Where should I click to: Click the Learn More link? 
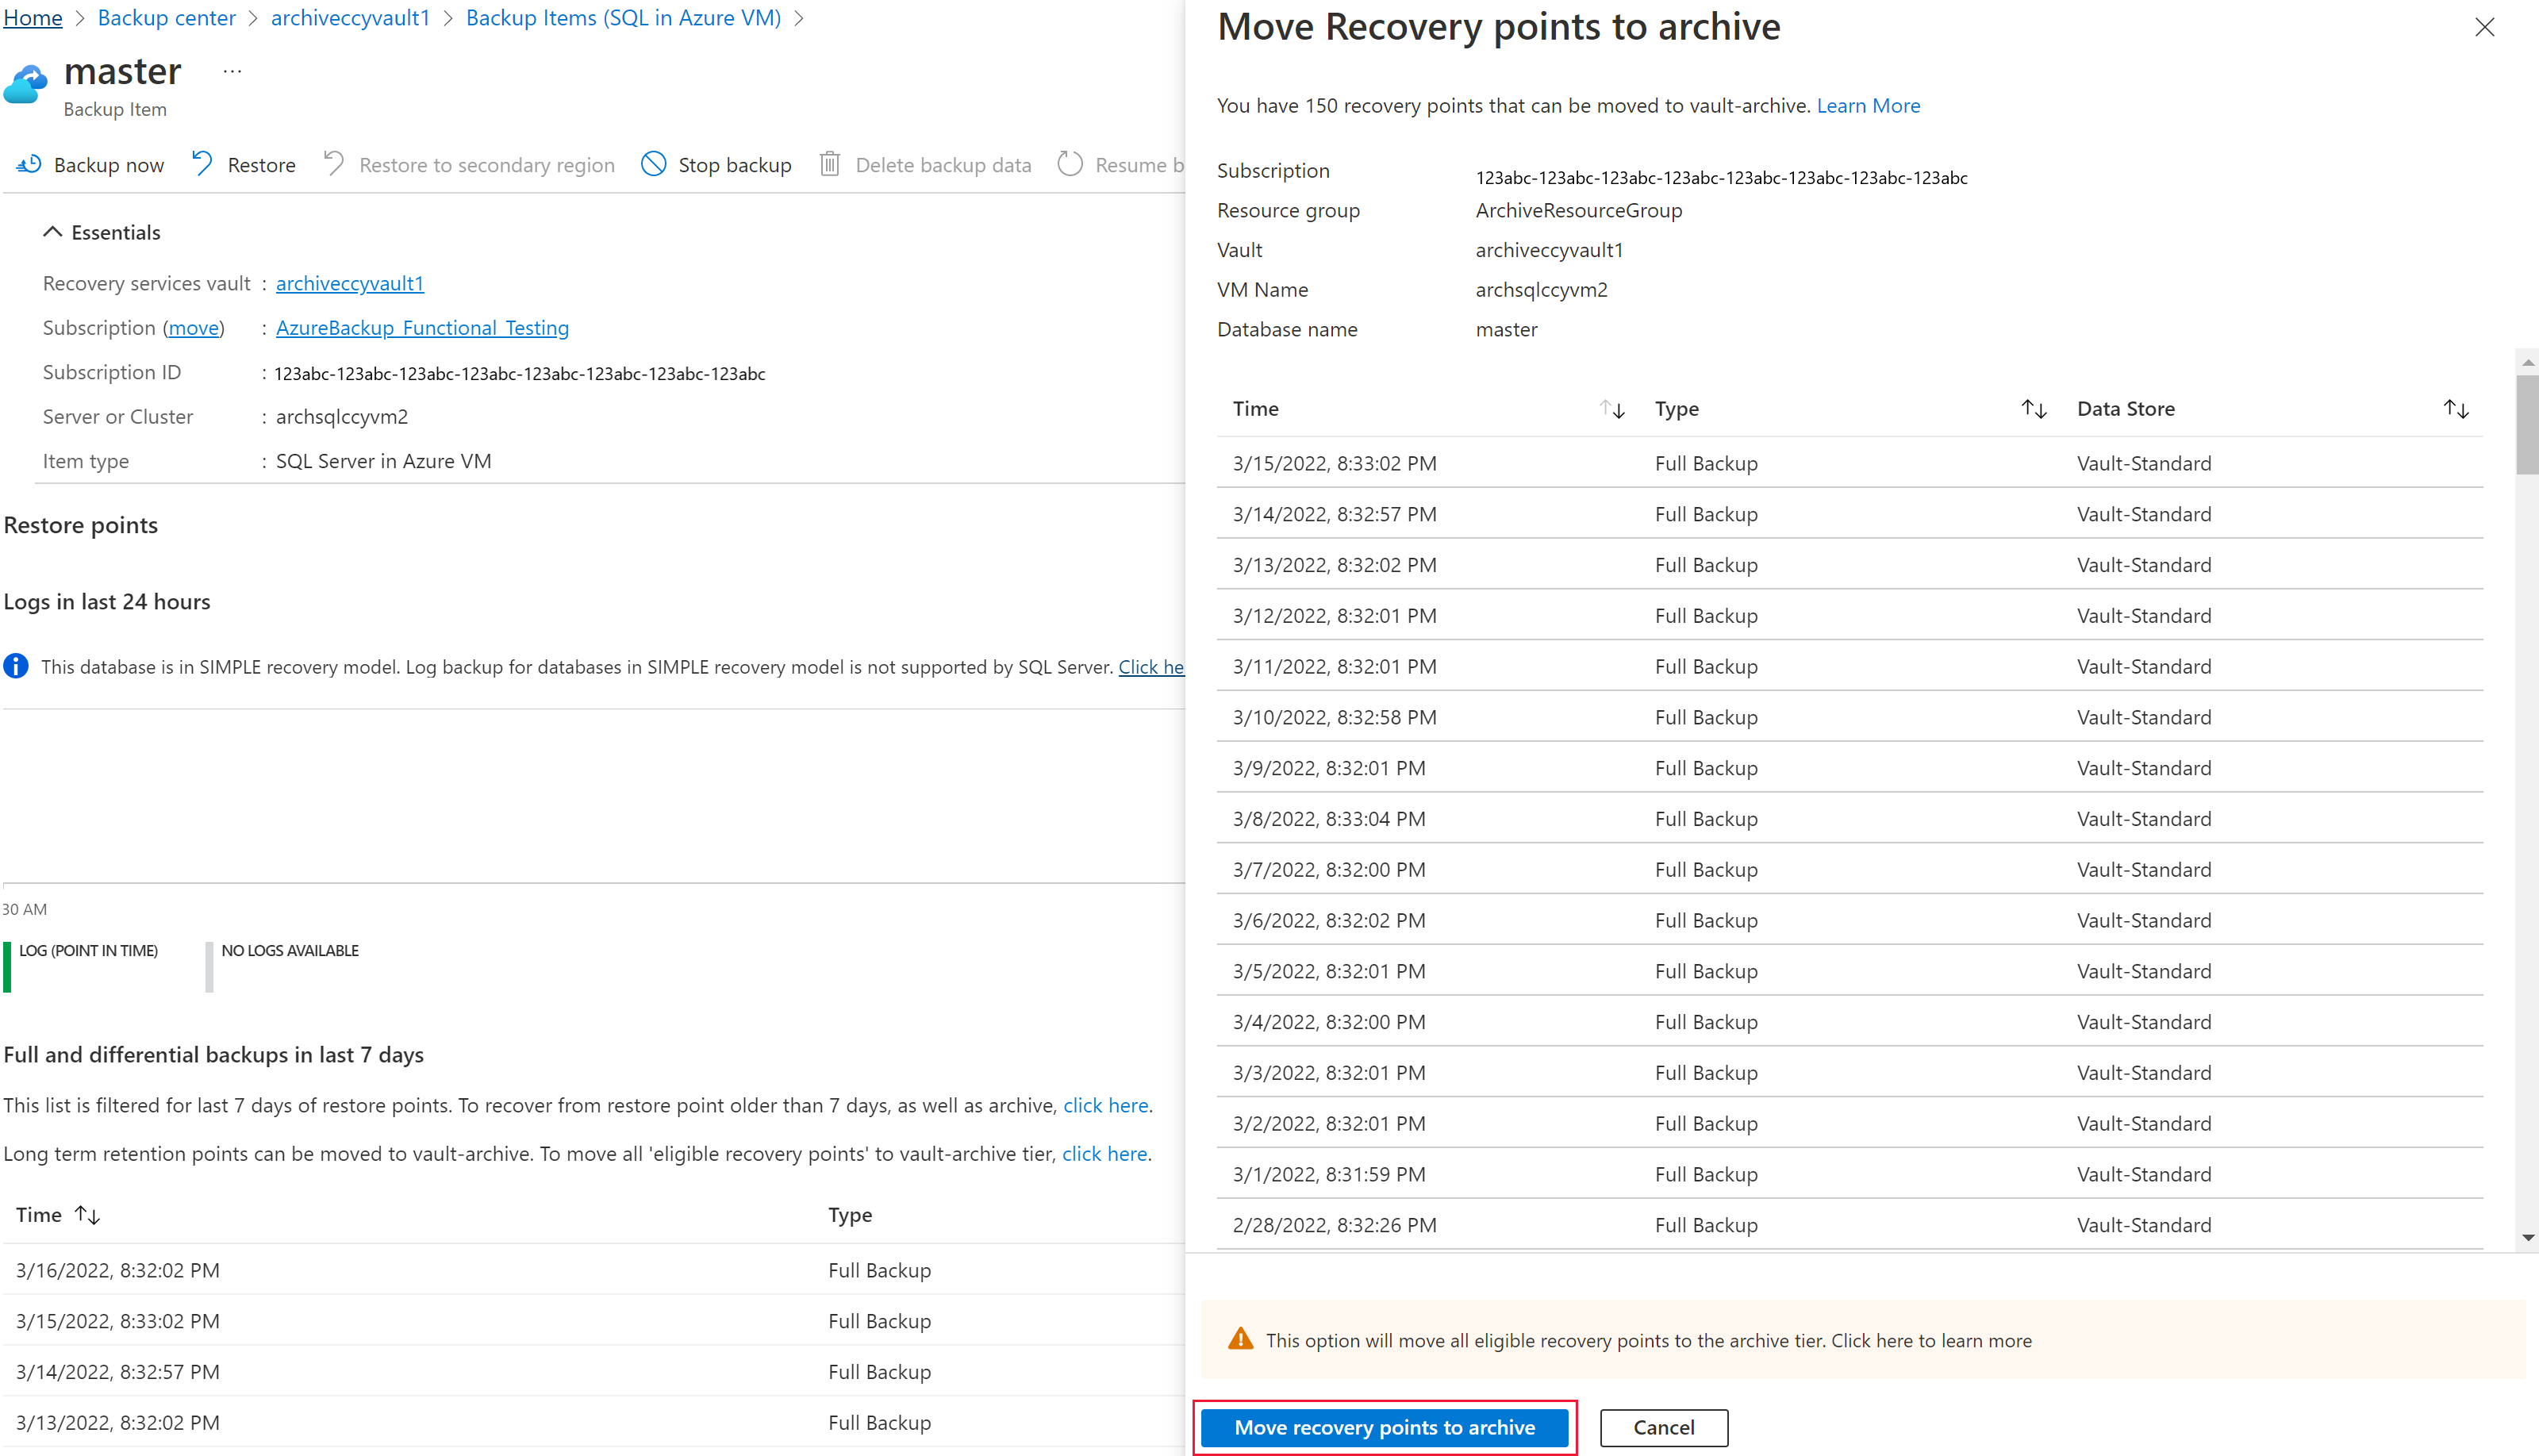coord(1869,105)
